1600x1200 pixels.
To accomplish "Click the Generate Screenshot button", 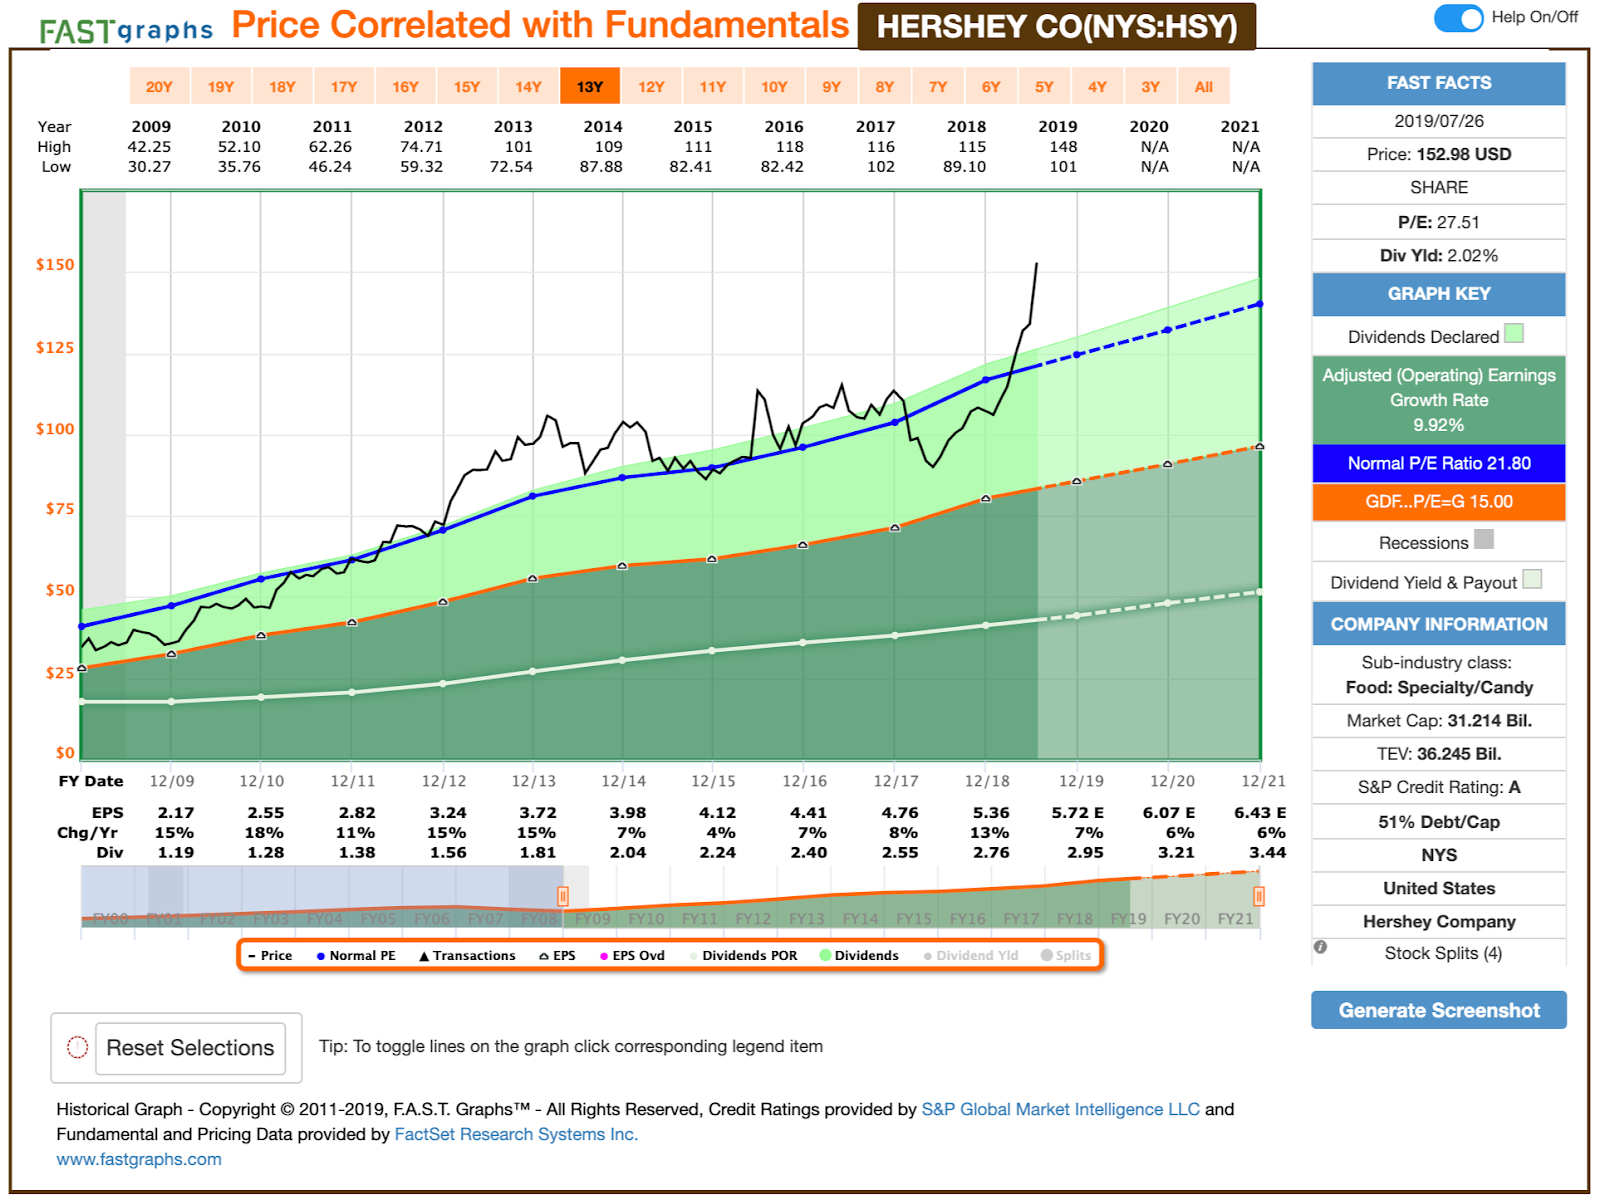I will (x=1439, y=1010).
